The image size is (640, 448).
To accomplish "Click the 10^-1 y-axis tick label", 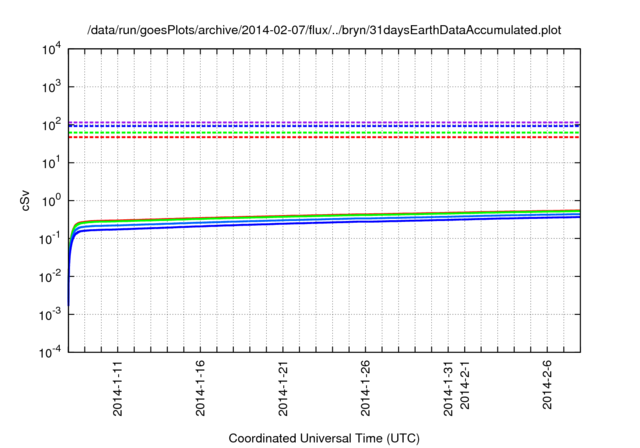I will point(51,238).
